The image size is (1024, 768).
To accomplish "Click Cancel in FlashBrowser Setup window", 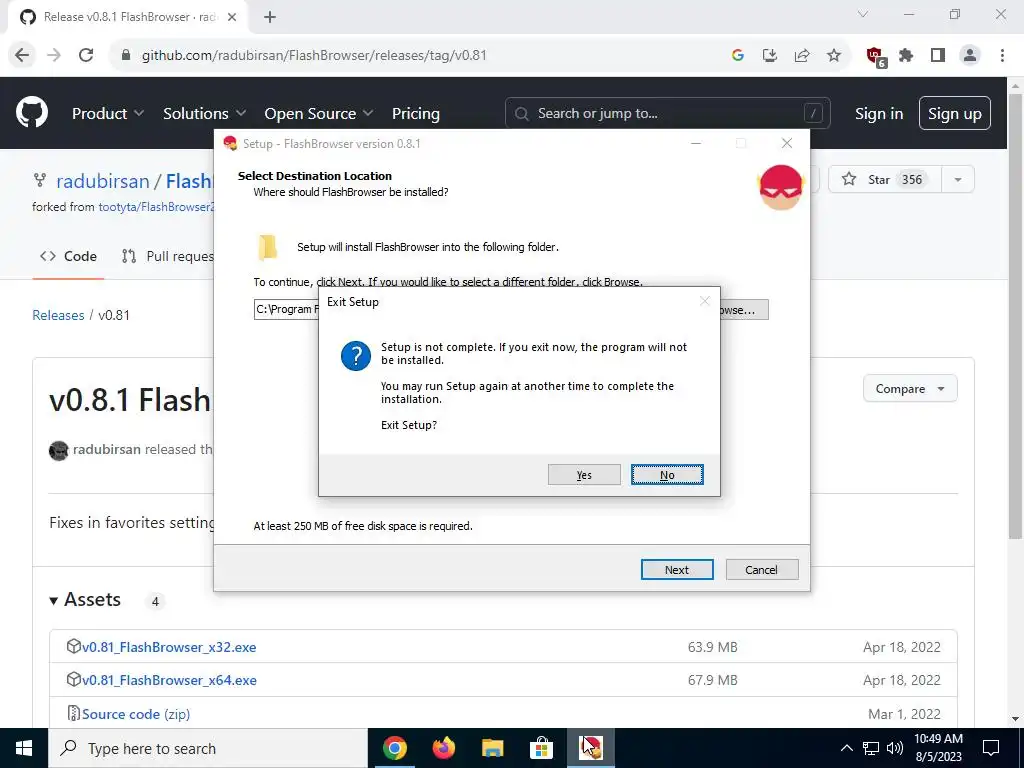I will coord(761,569).
